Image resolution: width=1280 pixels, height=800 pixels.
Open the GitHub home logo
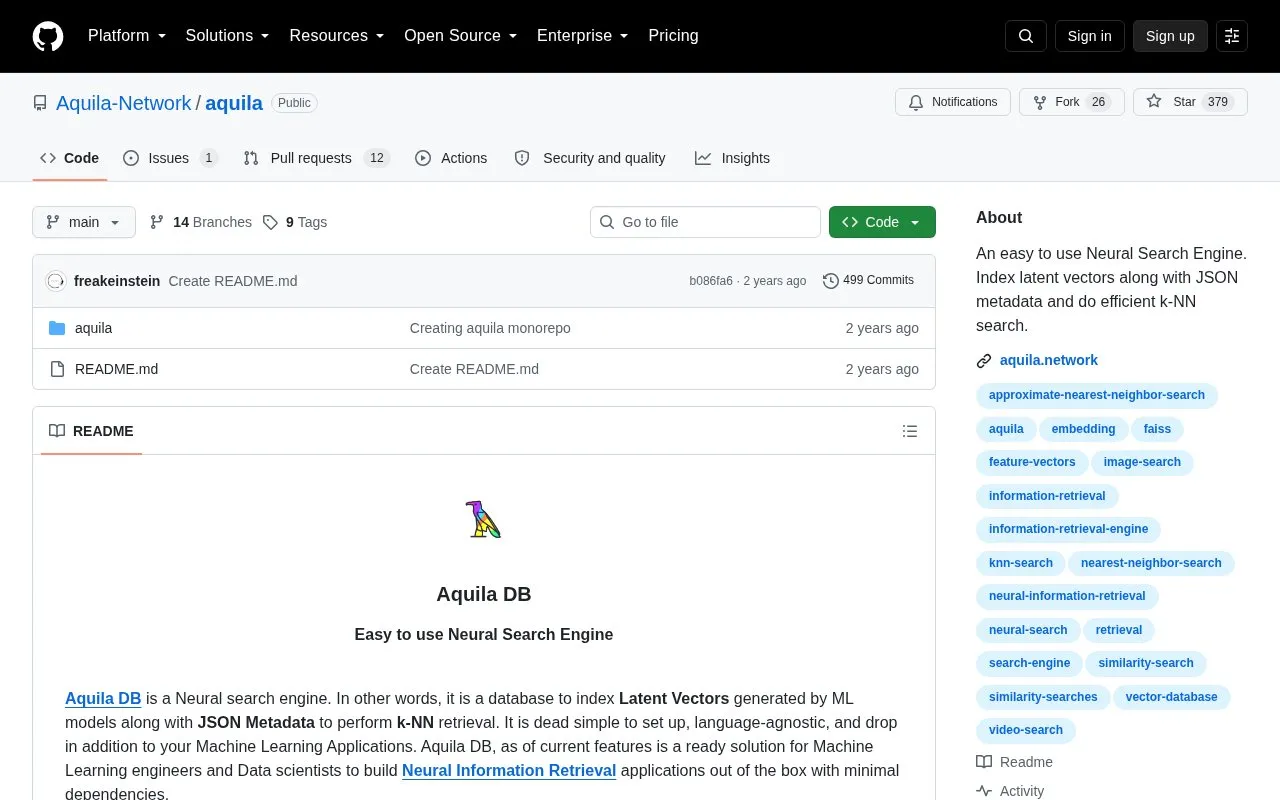pos(48,36)
